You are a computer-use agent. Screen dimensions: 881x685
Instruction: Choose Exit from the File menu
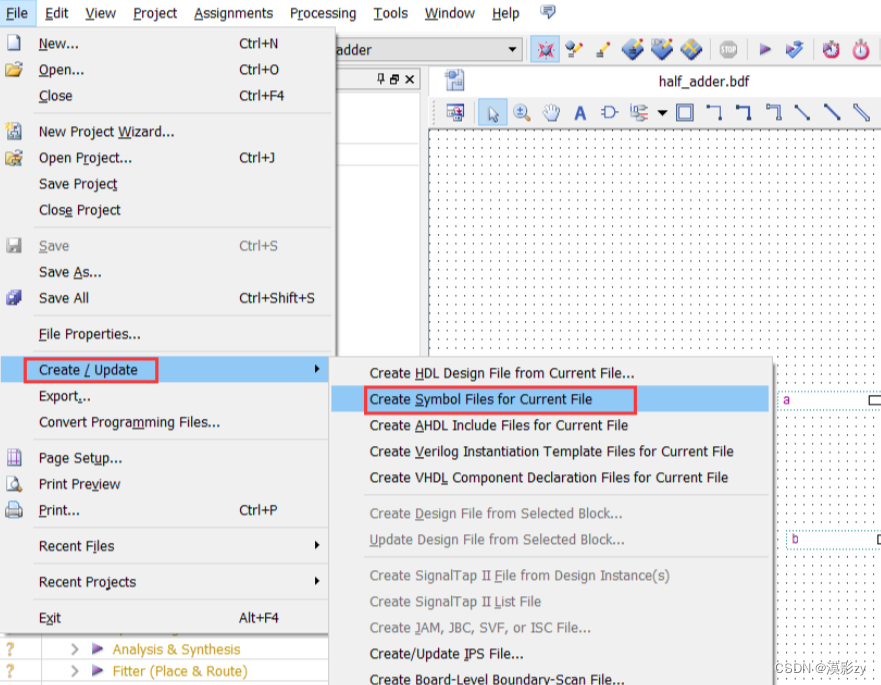click(165, 618)
